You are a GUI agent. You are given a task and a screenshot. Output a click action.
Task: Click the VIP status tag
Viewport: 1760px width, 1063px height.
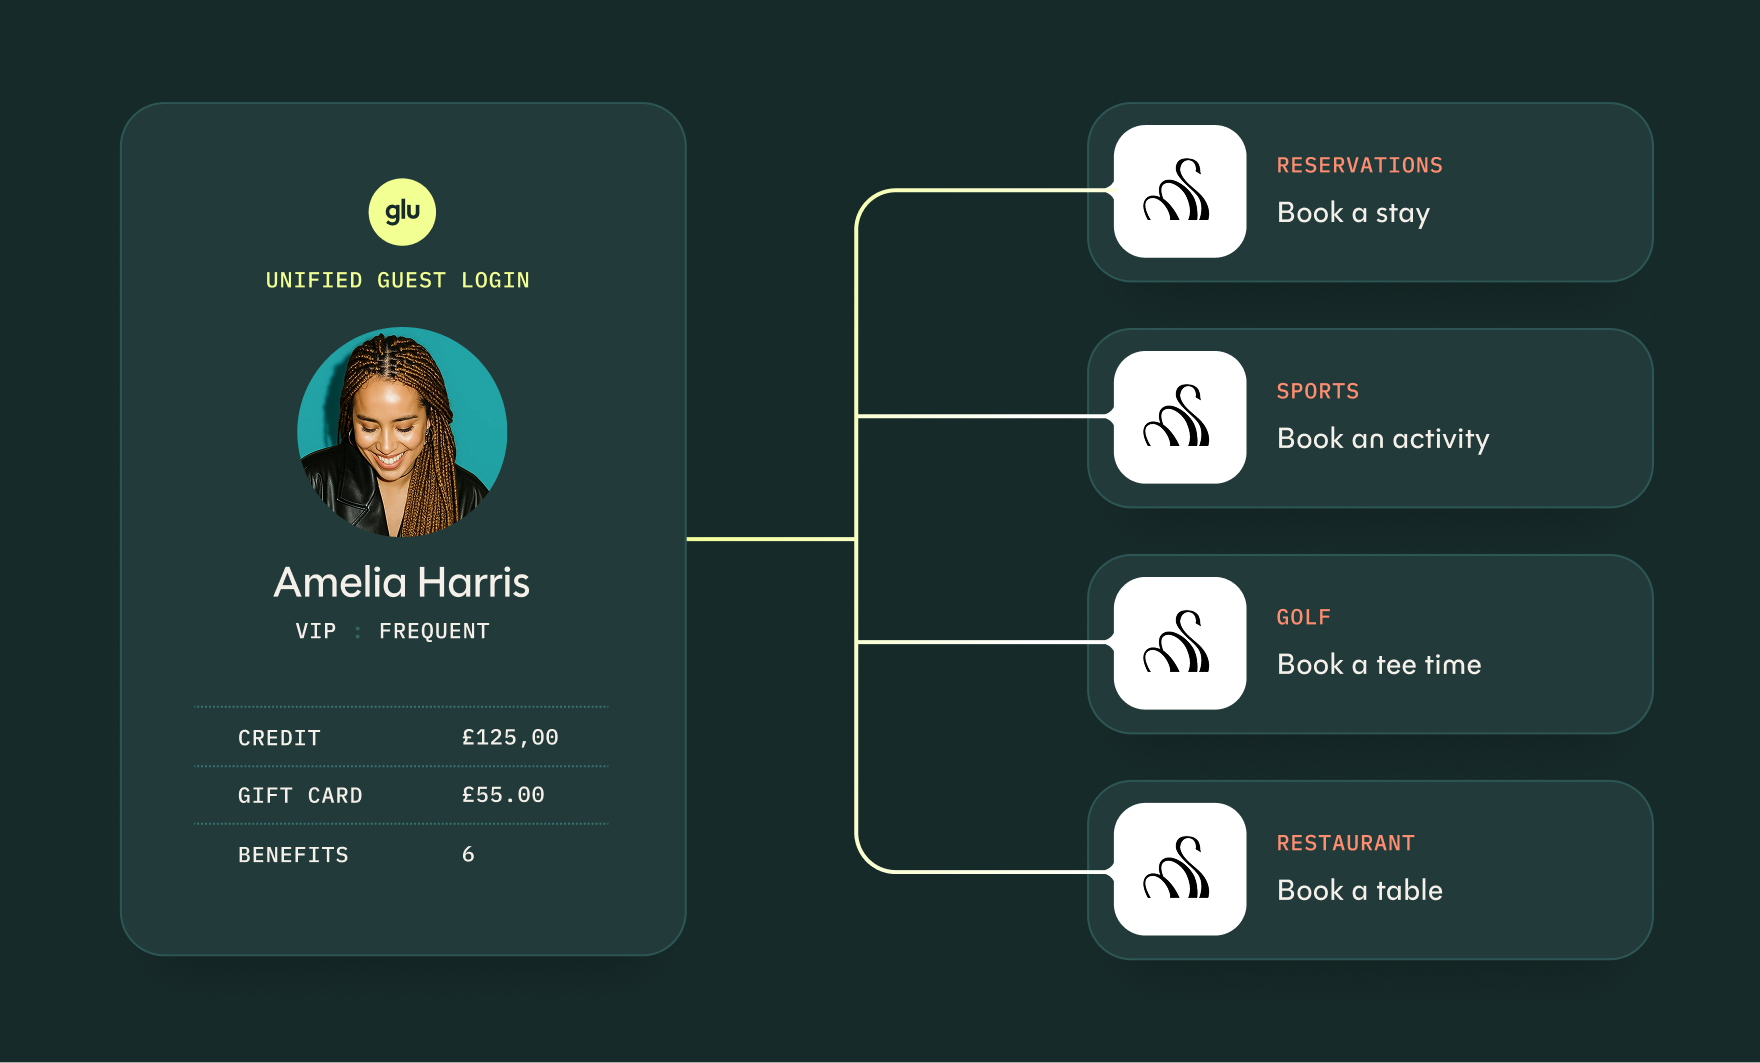[316, 632]
